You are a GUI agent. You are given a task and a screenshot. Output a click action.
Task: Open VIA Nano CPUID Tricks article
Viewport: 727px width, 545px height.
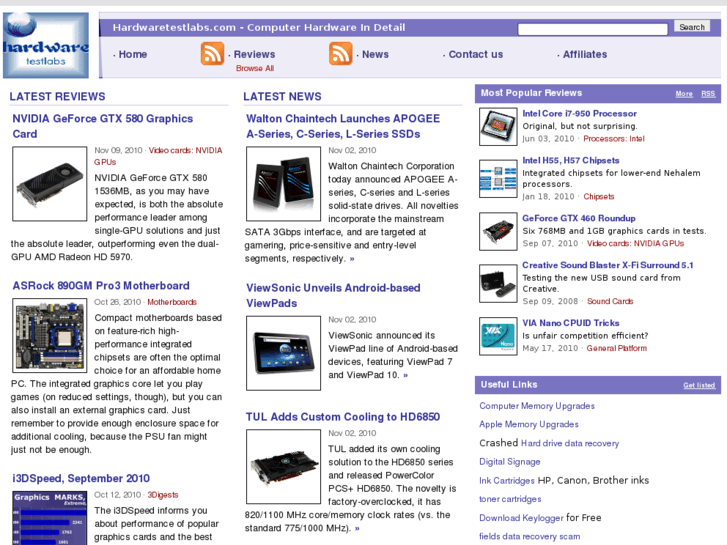[x=571, y=323]
